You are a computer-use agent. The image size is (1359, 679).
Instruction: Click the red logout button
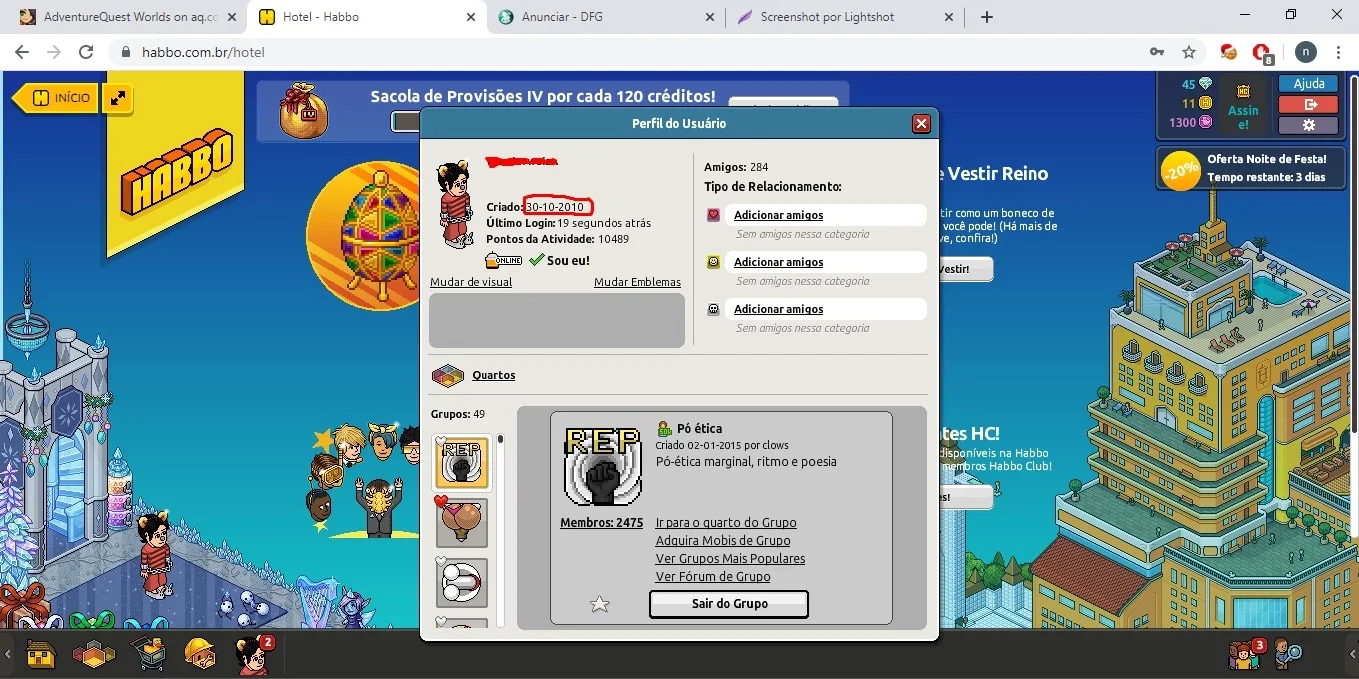coord(1308,104)
